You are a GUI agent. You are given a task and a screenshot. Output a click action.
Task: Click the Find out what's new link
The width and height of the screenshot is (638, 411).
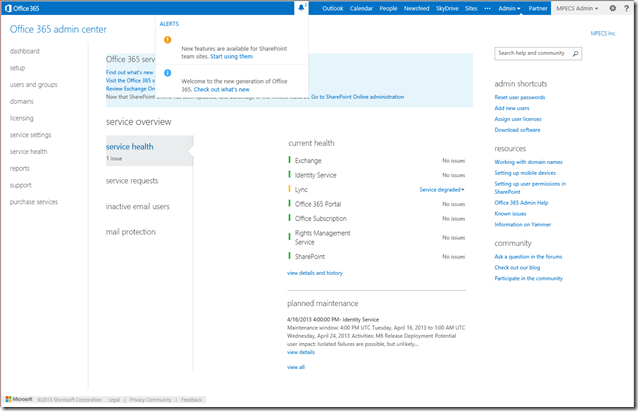coord(130,72)
